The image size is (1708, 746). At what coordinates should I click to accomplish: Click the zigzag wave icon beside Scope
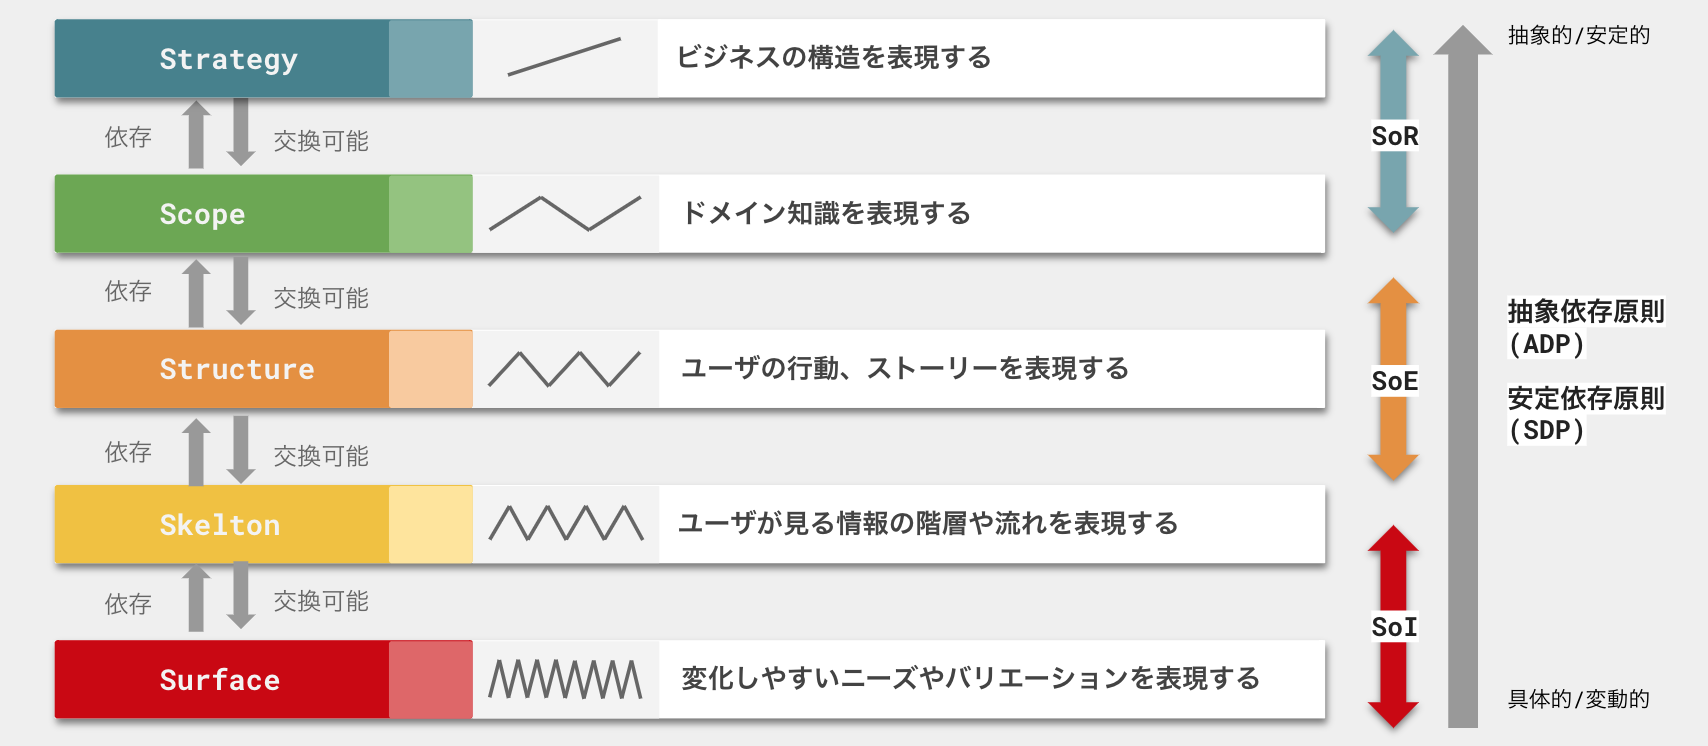[564, 213]
